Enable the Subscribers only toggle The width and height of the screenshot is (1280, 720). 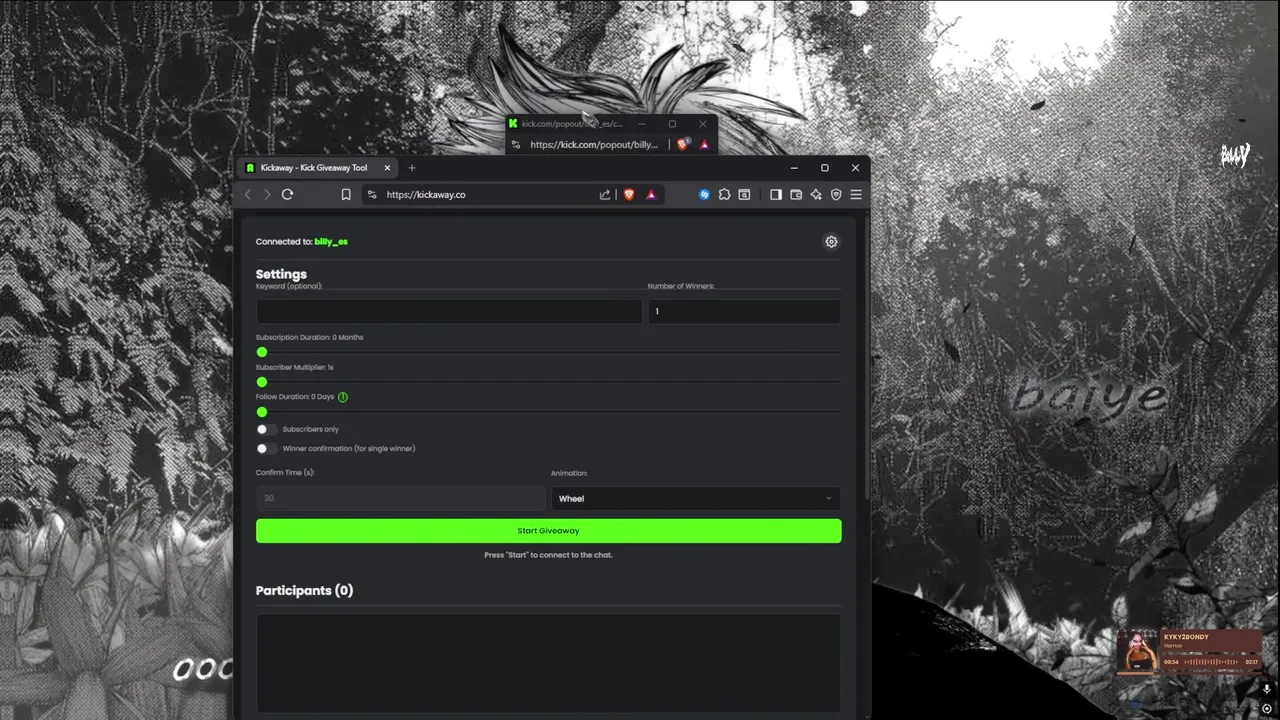pyautogui.click(x=266, y=429)
